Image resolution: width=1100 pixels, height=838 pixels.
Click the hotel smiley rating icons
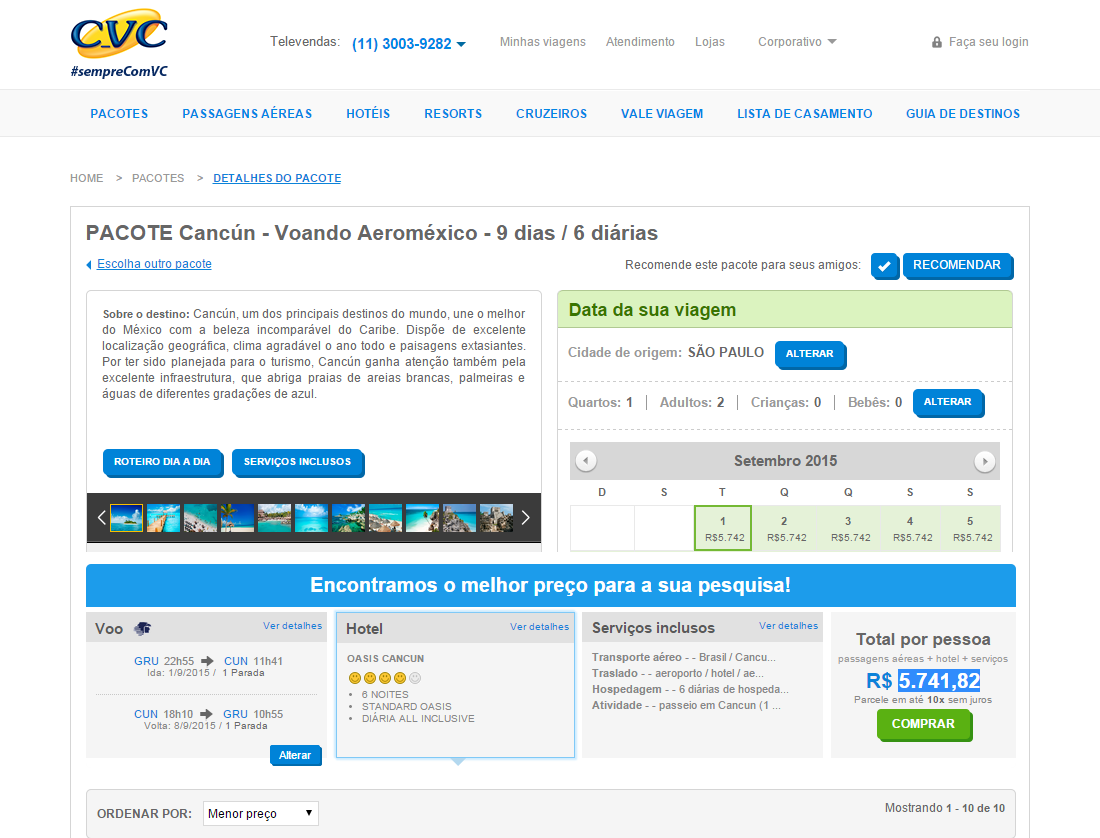tap(384, 677)
